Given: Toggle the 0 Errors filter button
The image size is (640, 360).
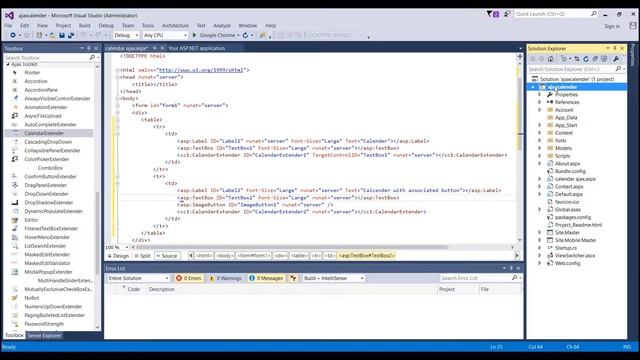Looking at the screenshot, I should (x=189, y=278).
